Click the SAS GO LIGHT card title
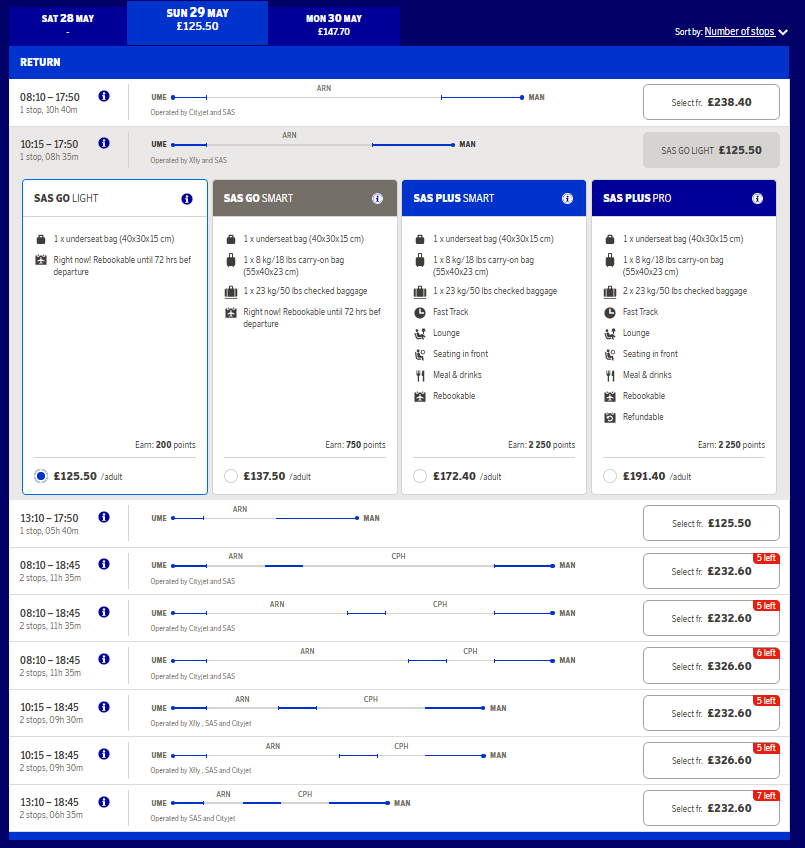 (66, 198)
